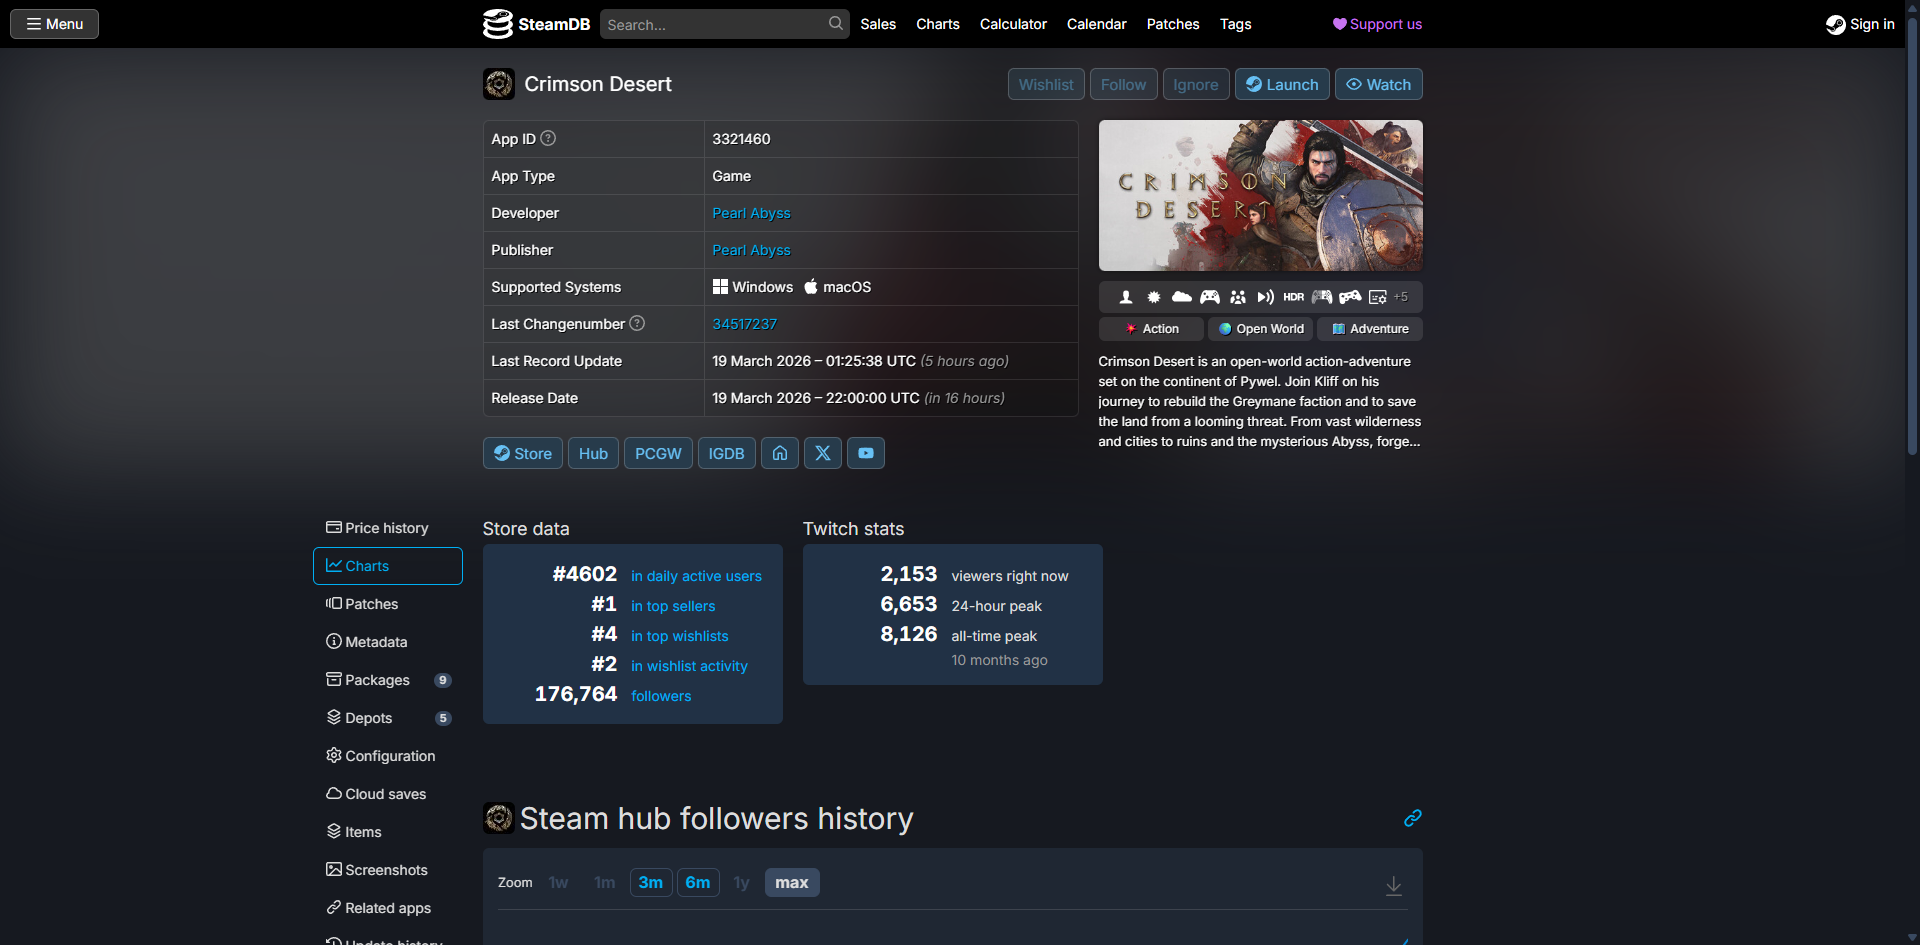Screen dimensions: 1920x945
Task: Open the Patches page in top navigation
Action: coord(1173,24)
